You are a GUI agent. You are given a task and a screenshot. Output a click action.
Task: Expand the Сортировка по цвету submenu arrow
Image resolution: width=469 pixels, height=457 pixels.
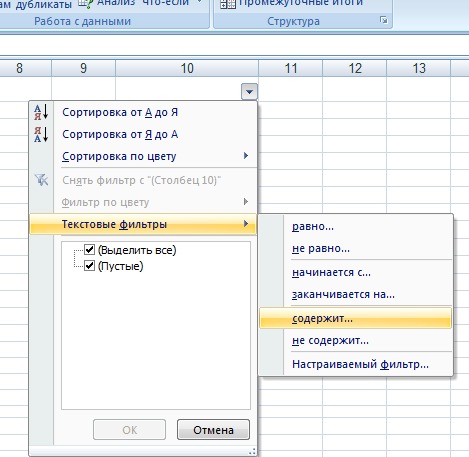coord(246,156)
